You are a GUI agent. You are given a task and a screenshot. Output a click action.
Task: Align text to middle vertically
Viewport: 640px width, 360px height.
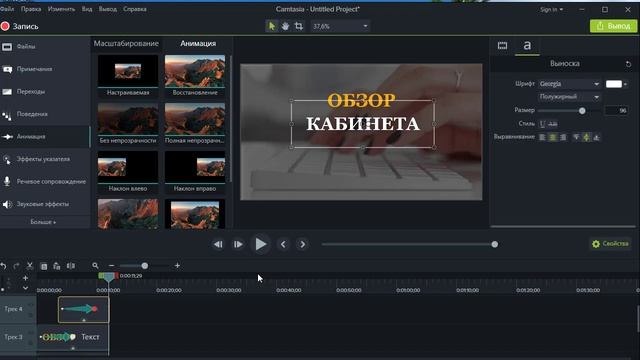pos(586,137)
